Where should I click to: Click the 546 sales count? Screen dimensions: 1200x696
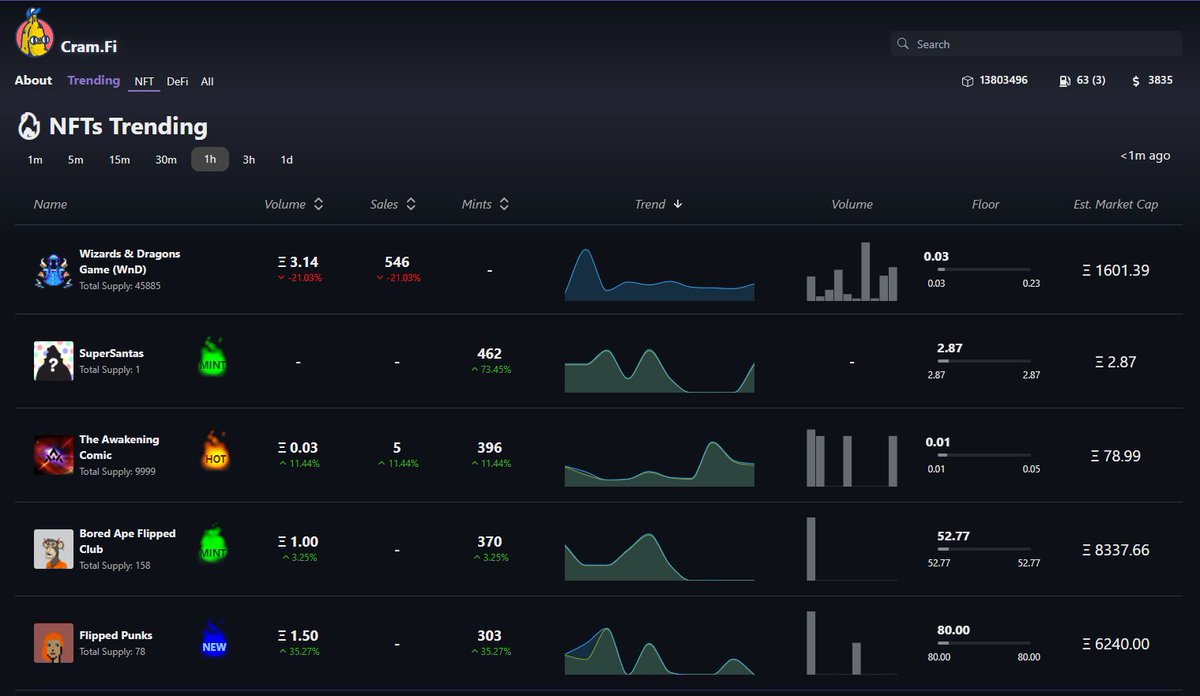click(x=397, y=262)
